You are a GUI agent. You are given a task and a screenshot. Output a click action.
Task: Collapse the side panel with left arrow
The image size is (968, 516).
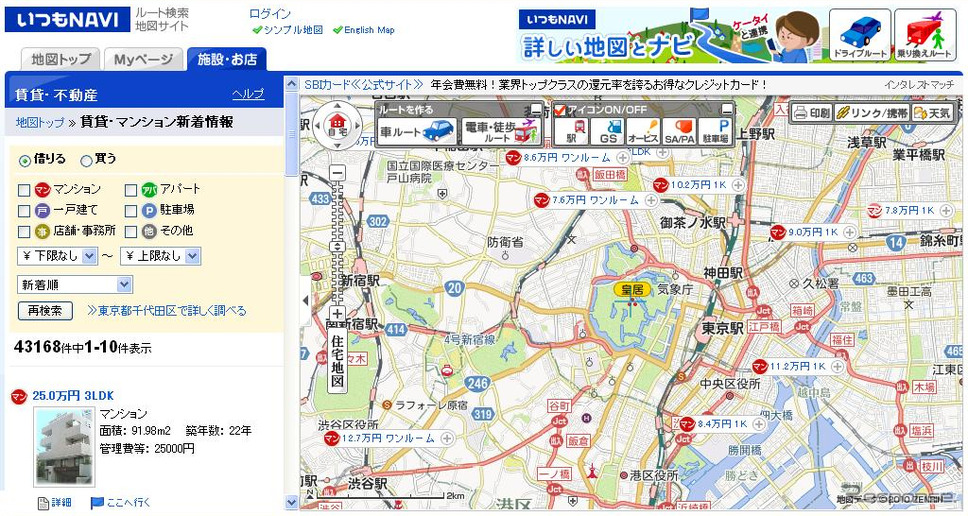click(x=306, y=301)
